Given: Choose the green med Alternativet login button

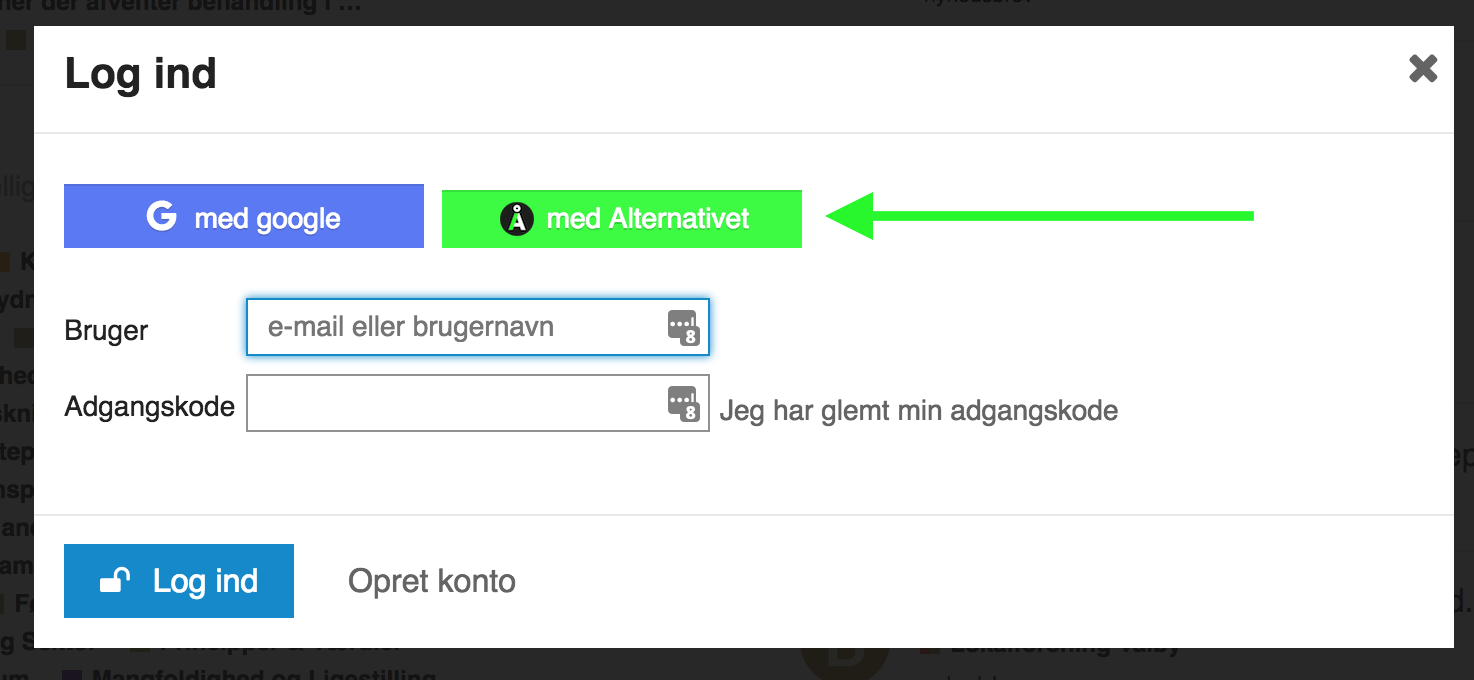Looking at the screenshot, I should point(622,218).
